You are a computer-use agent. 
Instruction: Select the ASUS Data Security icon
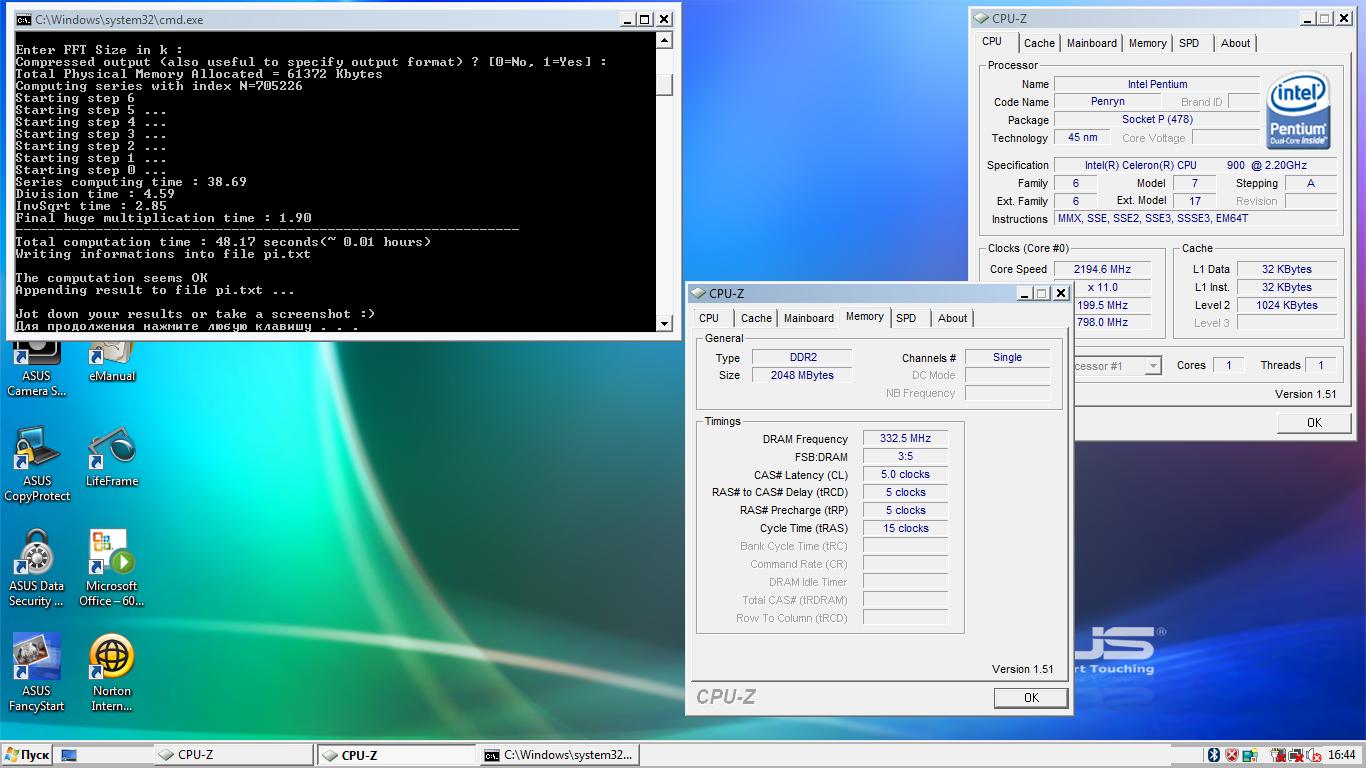click(x=37, y=570)
